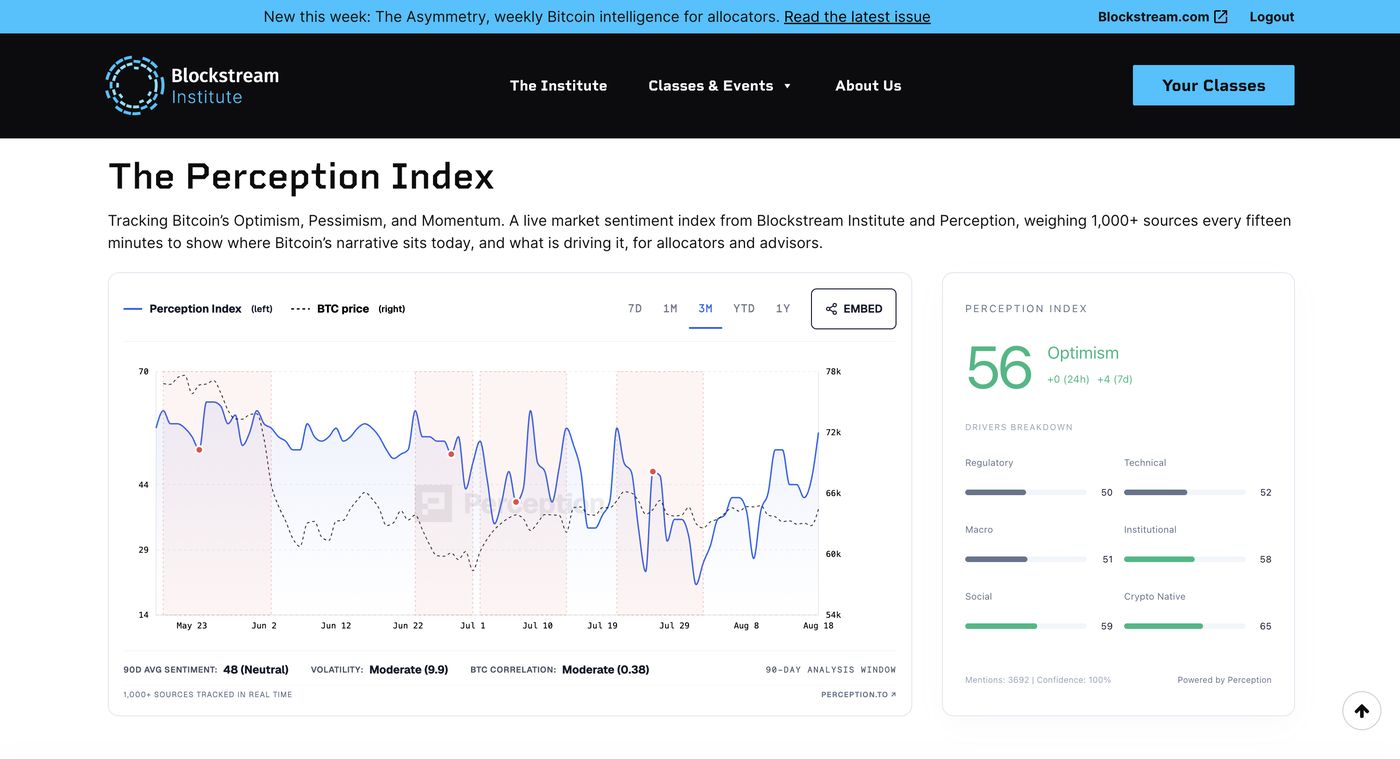Click the 90-DAY ANALYSIS WINDOW label
The image size is (1400, 759).
click(x=831, y=670)
